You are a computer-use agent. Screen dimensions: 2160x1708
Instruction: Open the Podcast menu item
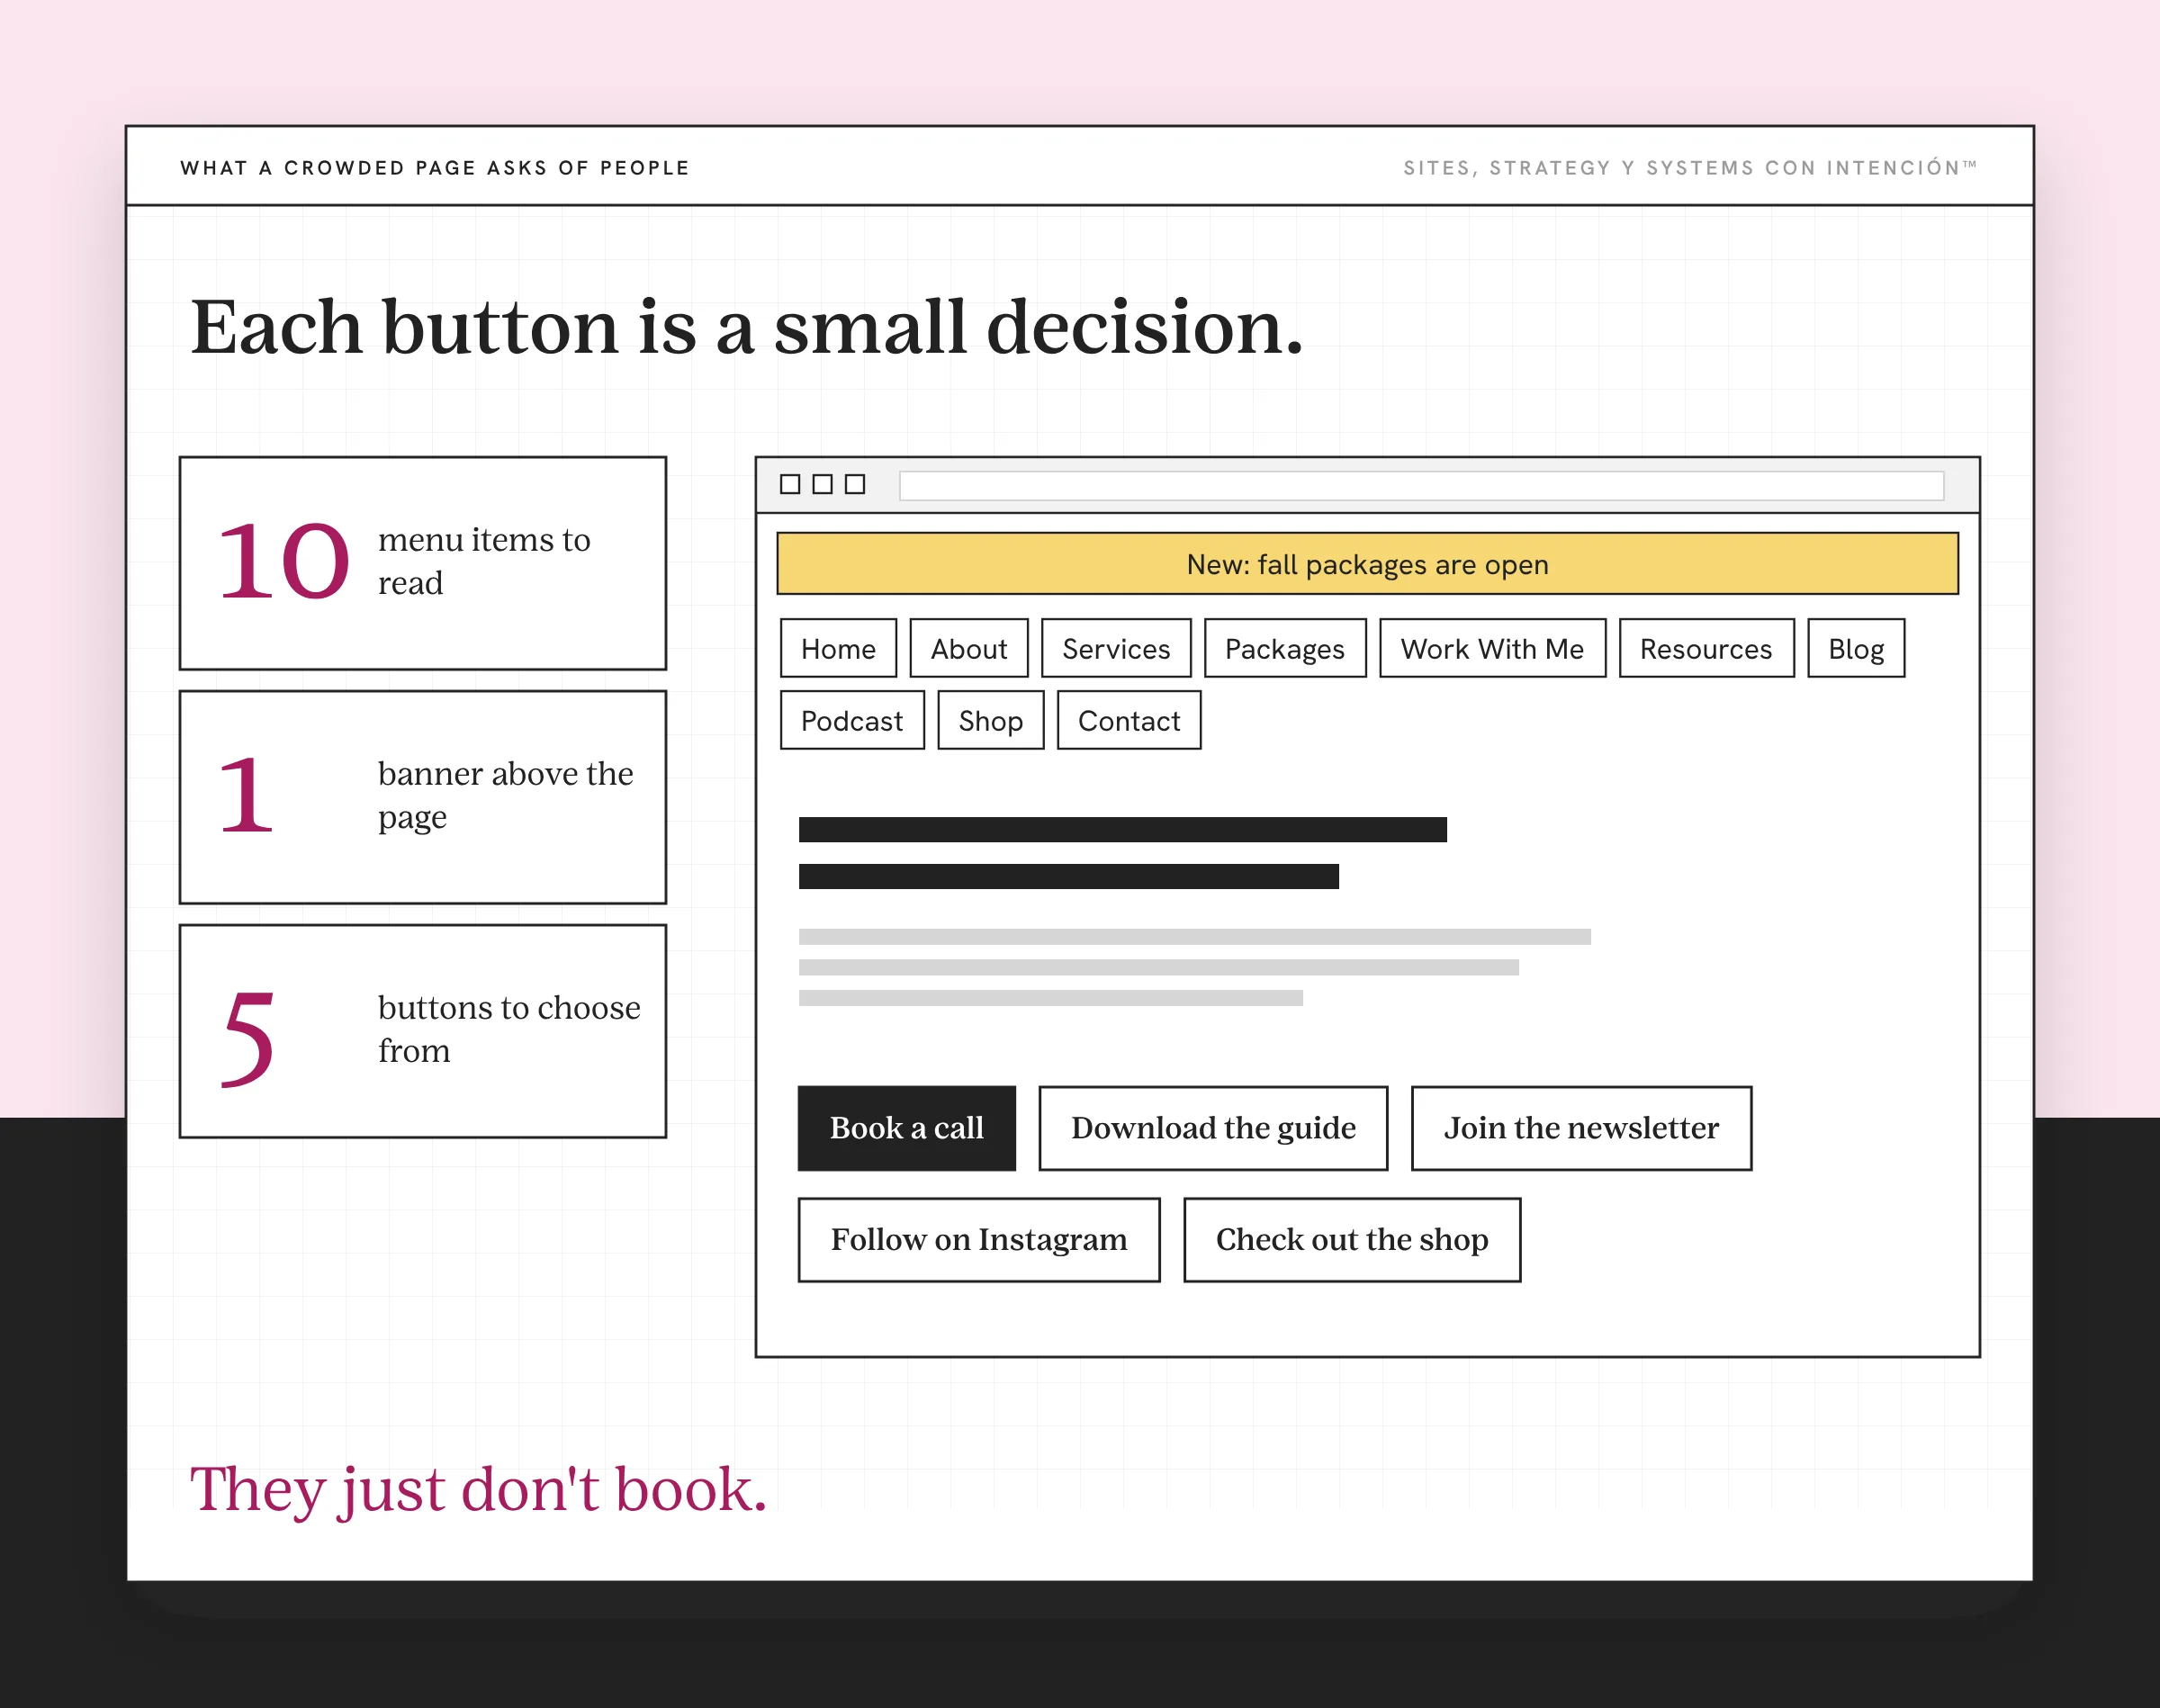click(x=852, y=720)
